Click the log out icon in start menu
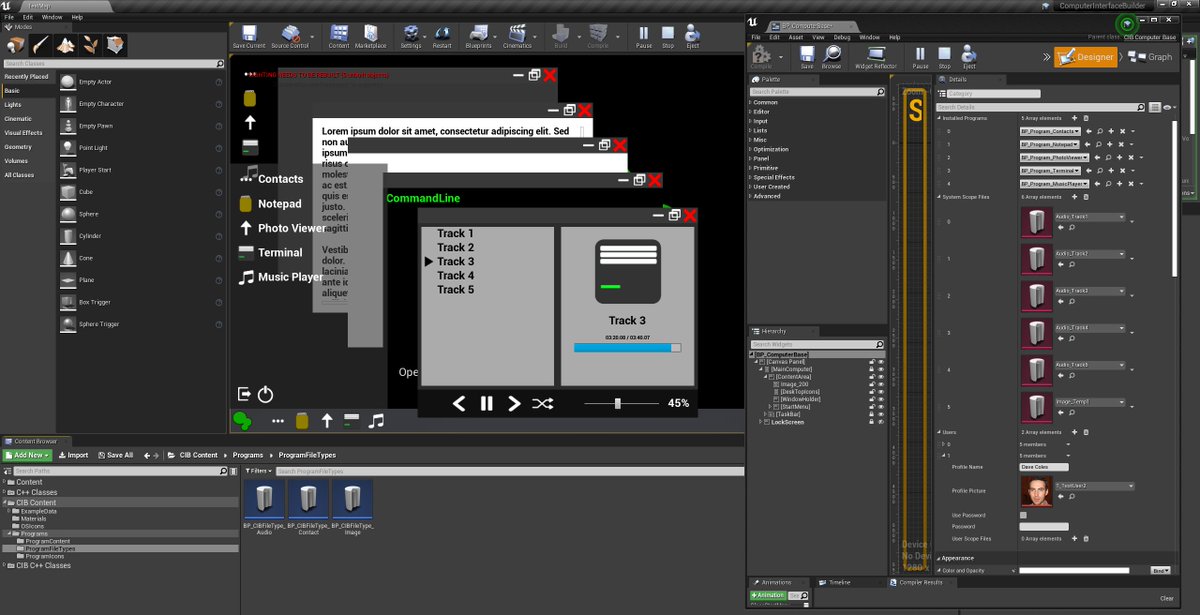This screenshot has height=615, width=1200. tap(244, 394)
